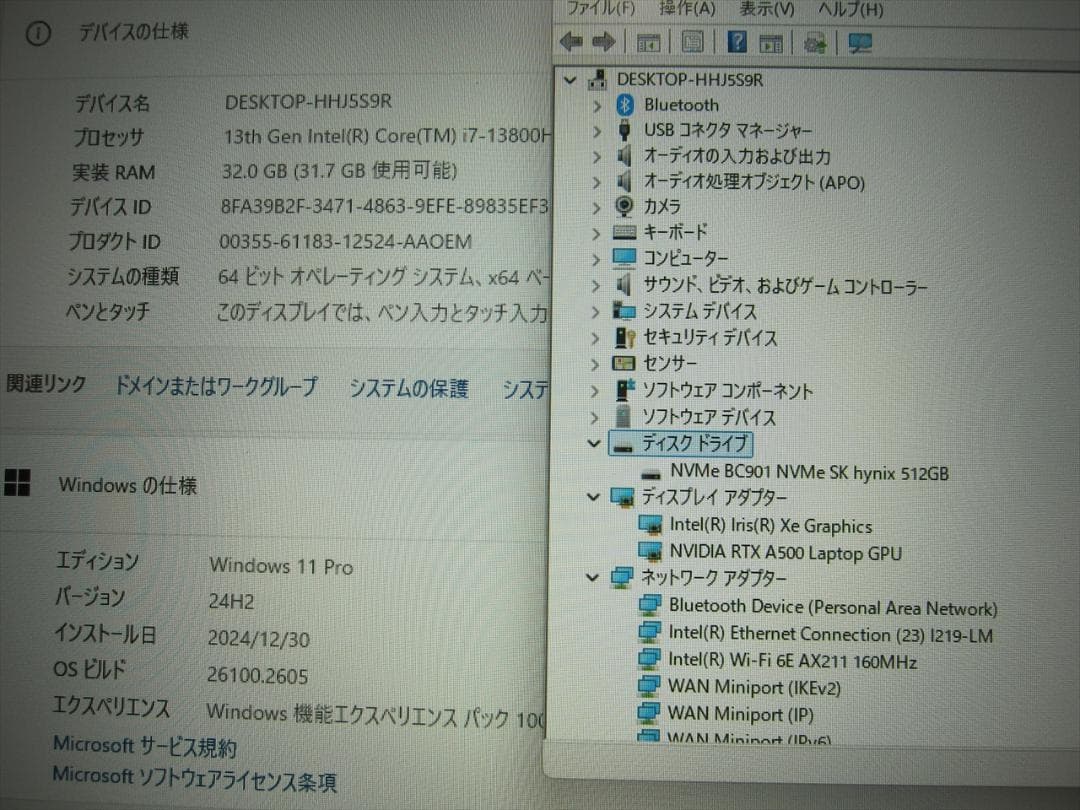
Task: Click the Help question mark icon
Action: coord(735,42)
